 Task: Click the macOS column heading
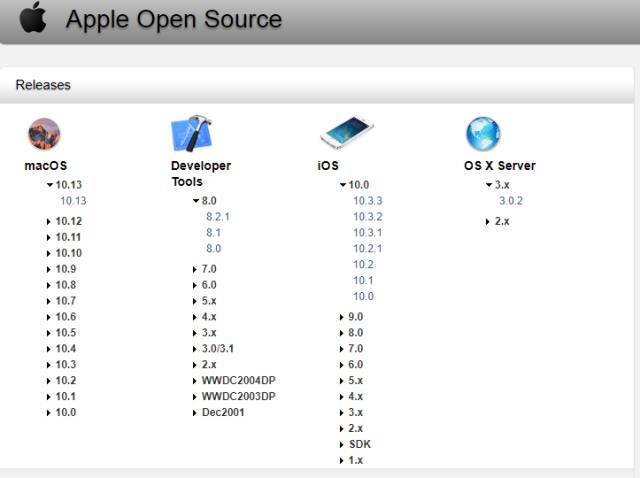click(46, 166)
